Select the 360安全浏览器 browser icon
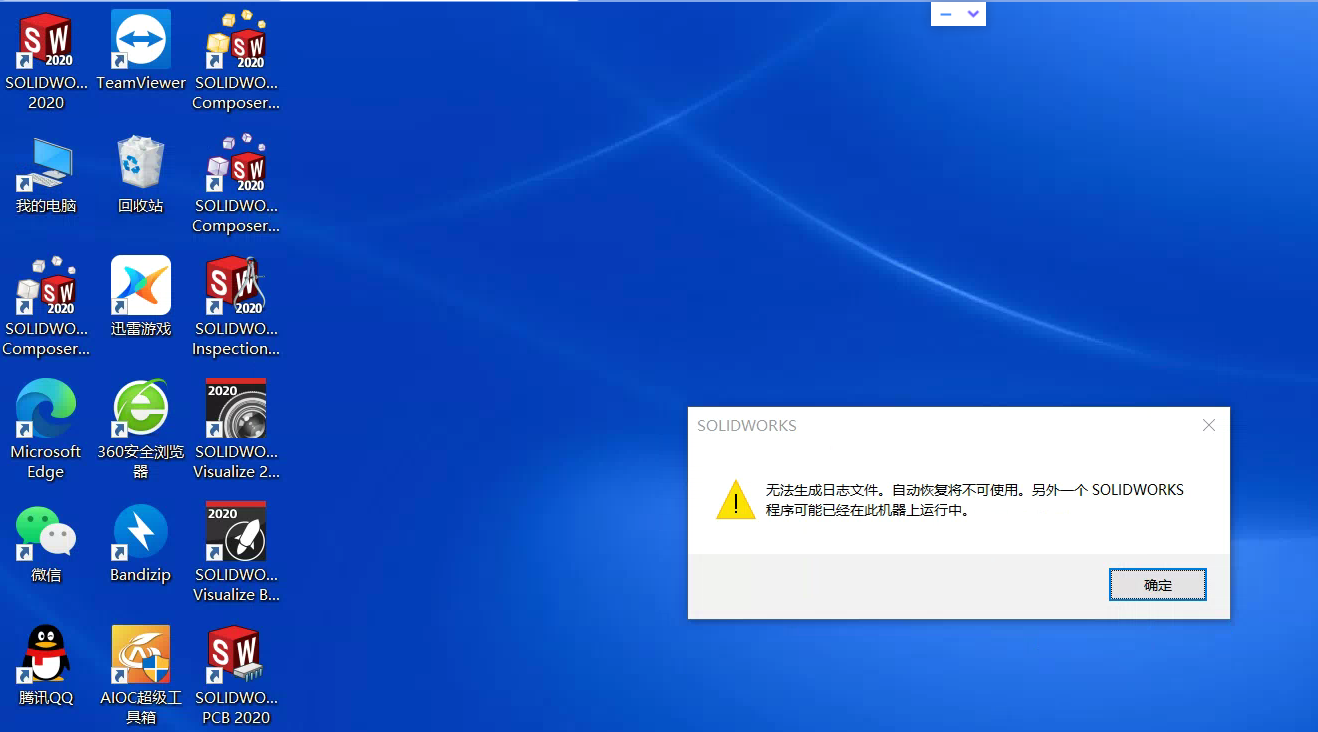The width and height of the screenshot is (1318, 732). 141,409
